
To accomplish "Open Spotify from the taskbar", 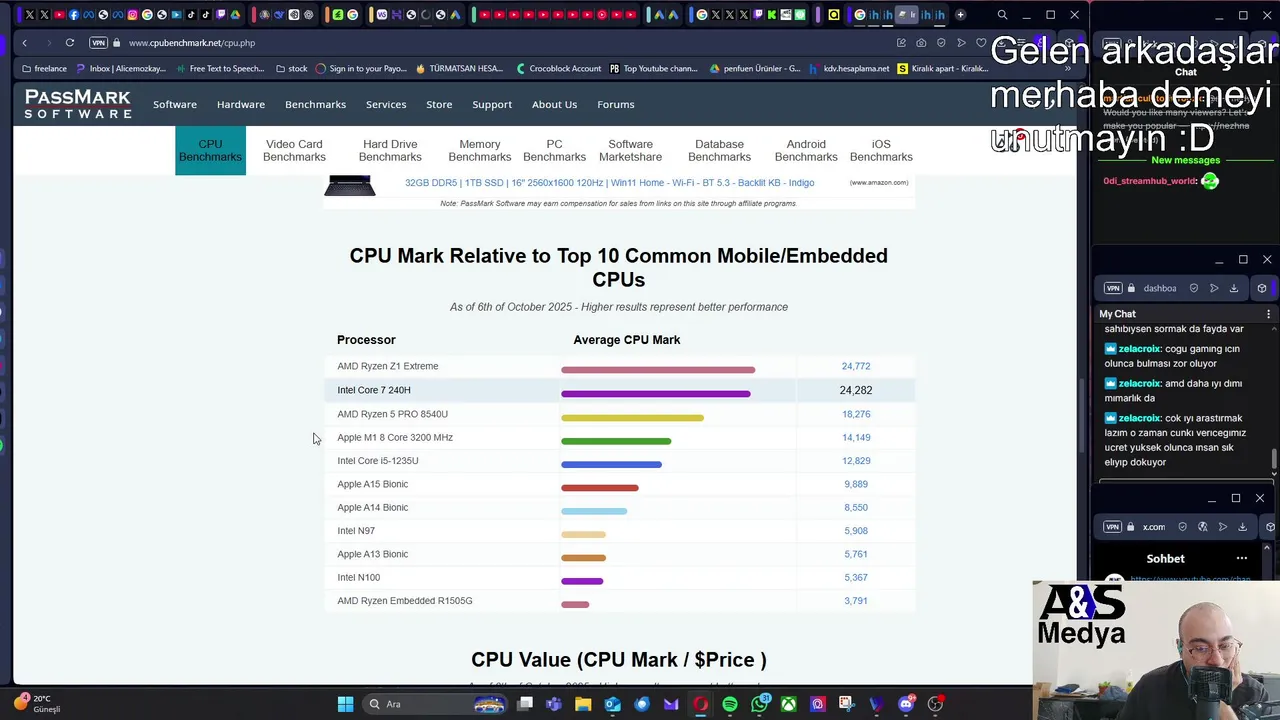I will click(x=730, y=704).
